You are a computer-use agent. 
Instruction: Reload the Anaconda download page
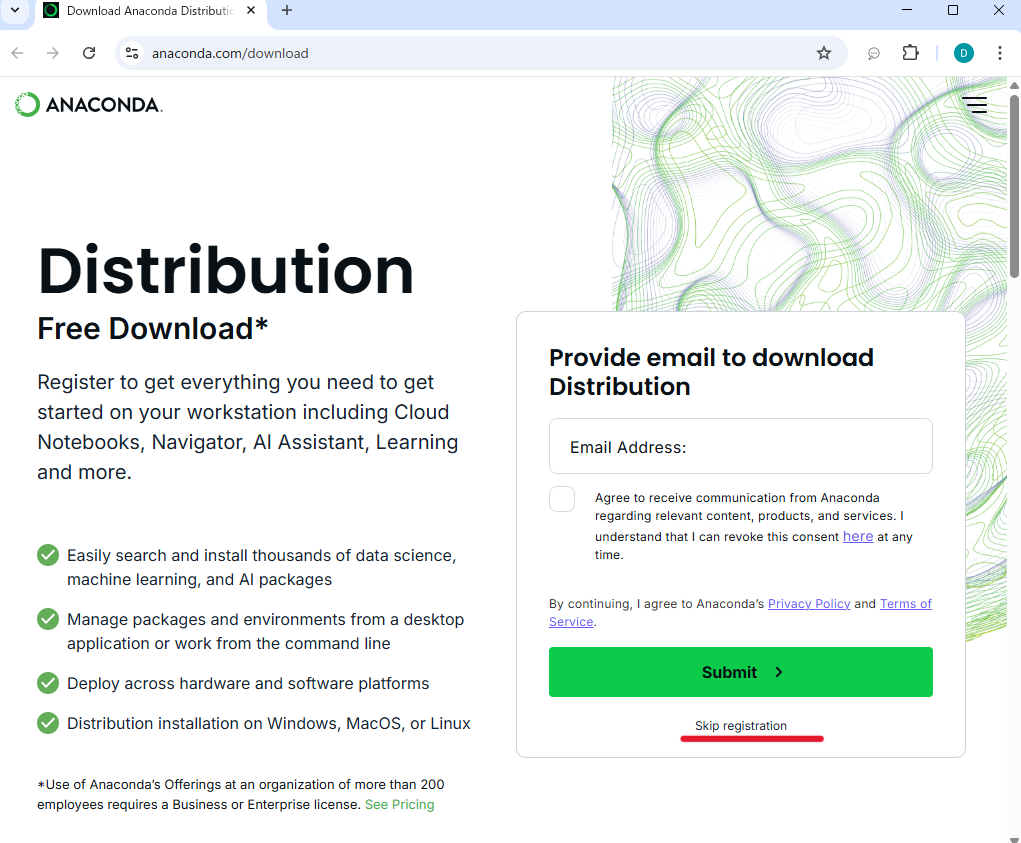coord(89,53)
